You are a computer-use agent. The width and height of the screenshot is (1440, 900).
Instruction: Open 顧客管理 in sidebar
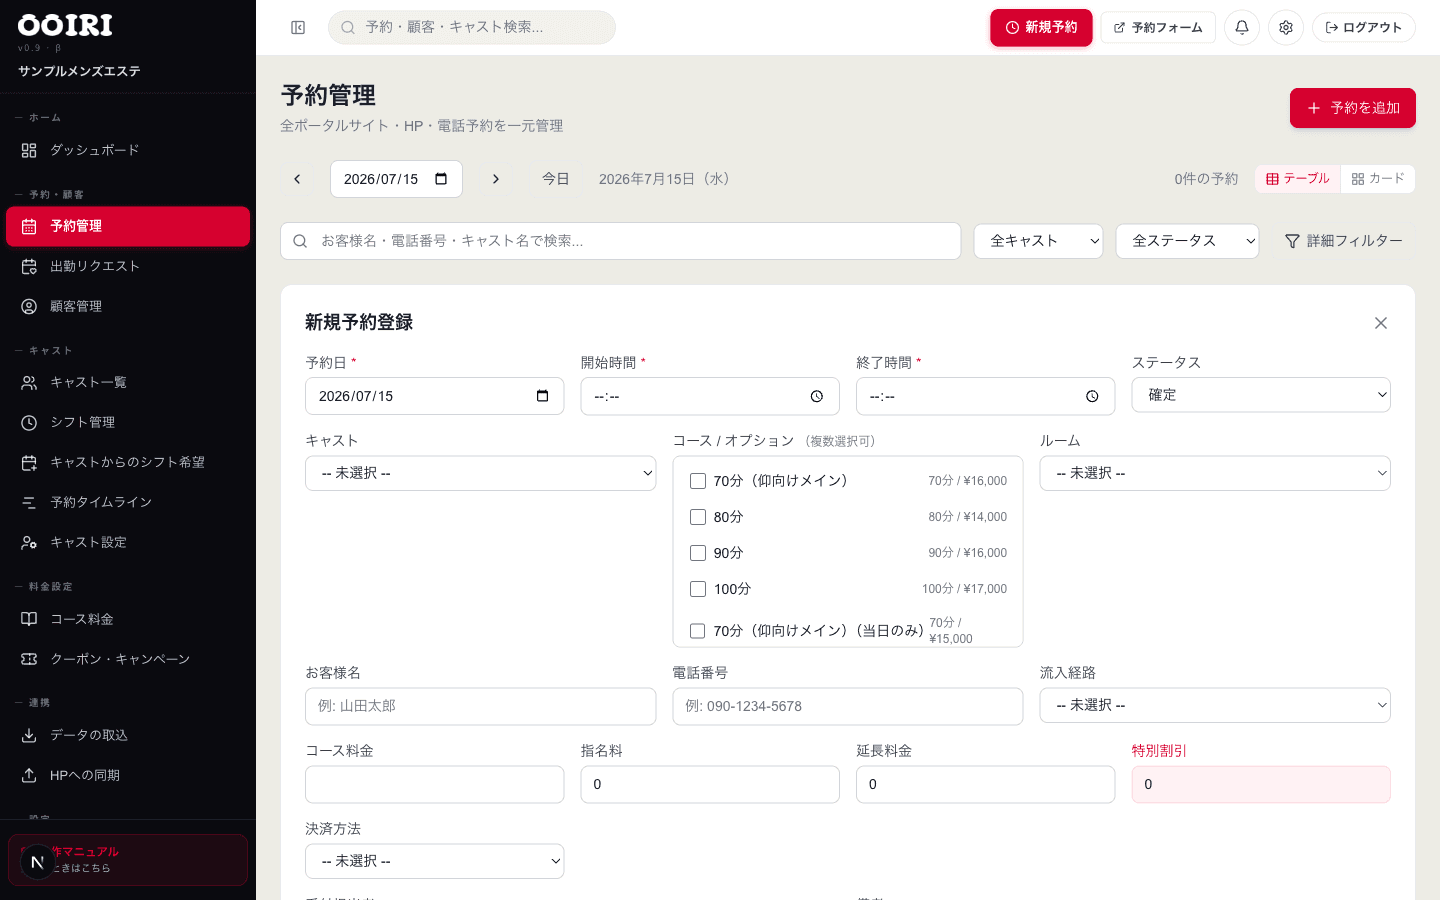click(128, 306)
